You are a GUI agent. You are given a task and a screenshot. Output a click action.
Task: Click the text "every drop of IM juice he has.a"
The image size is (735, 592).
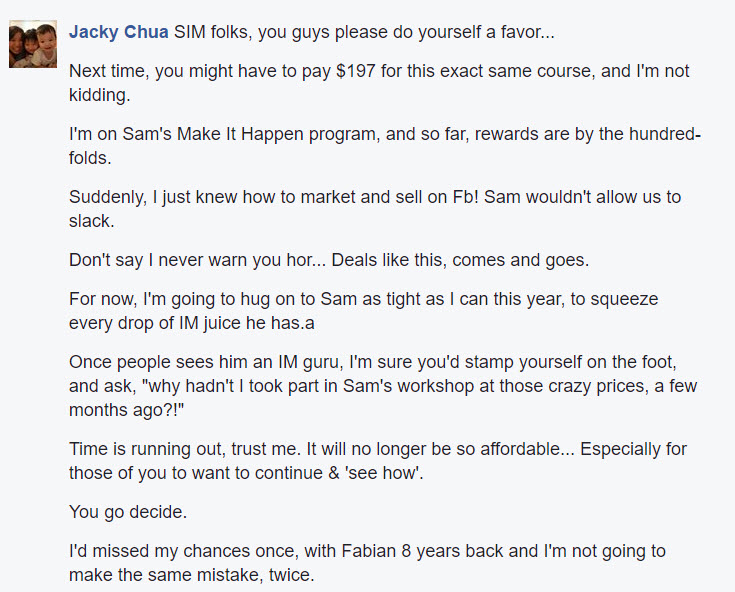click(x=192, y=323)
